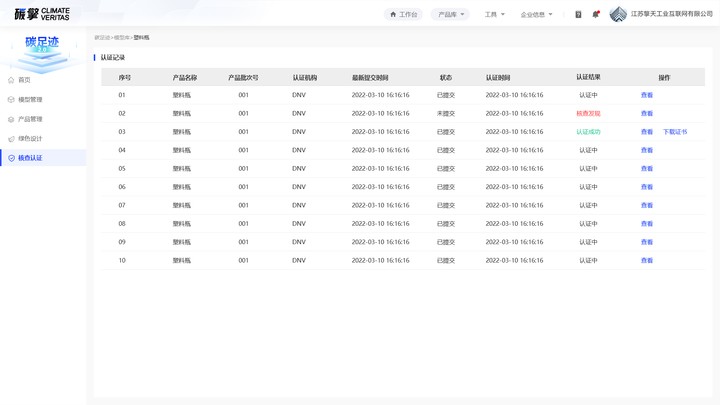Click the 绿色设计 leaf icon in sidebar

pos(11,139)
